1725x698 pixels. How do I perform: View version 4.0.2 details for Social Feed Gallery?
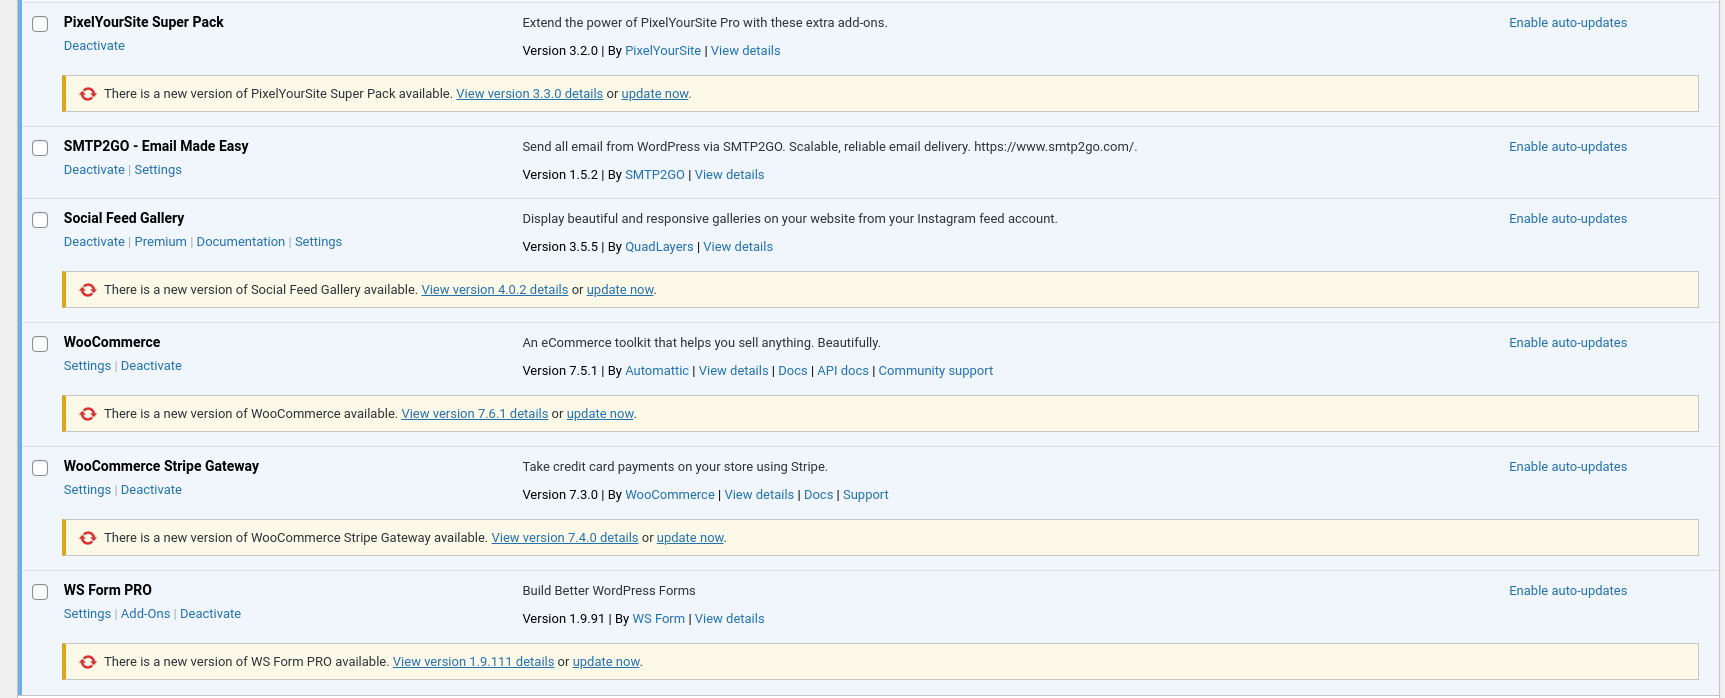pyautogui.click(x=494, y=290)
